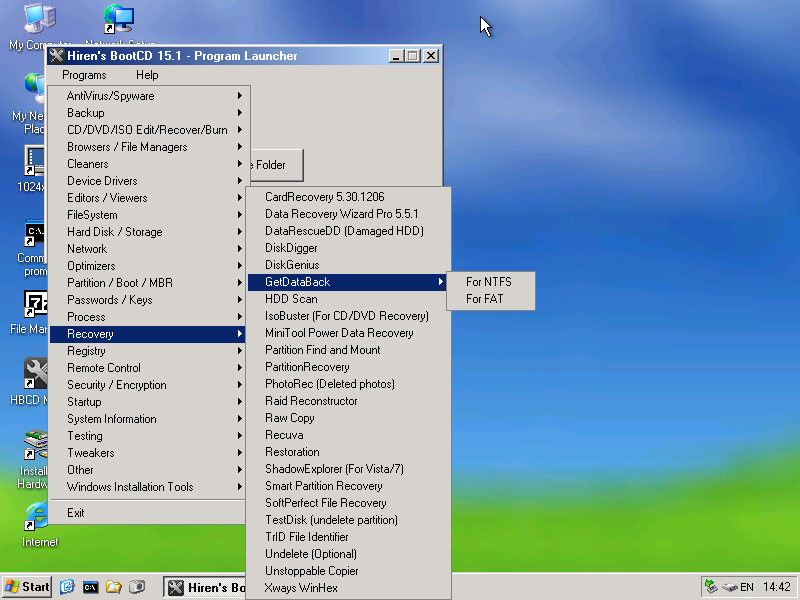Open the Remote Control menu entry

(x=147, y=368)
